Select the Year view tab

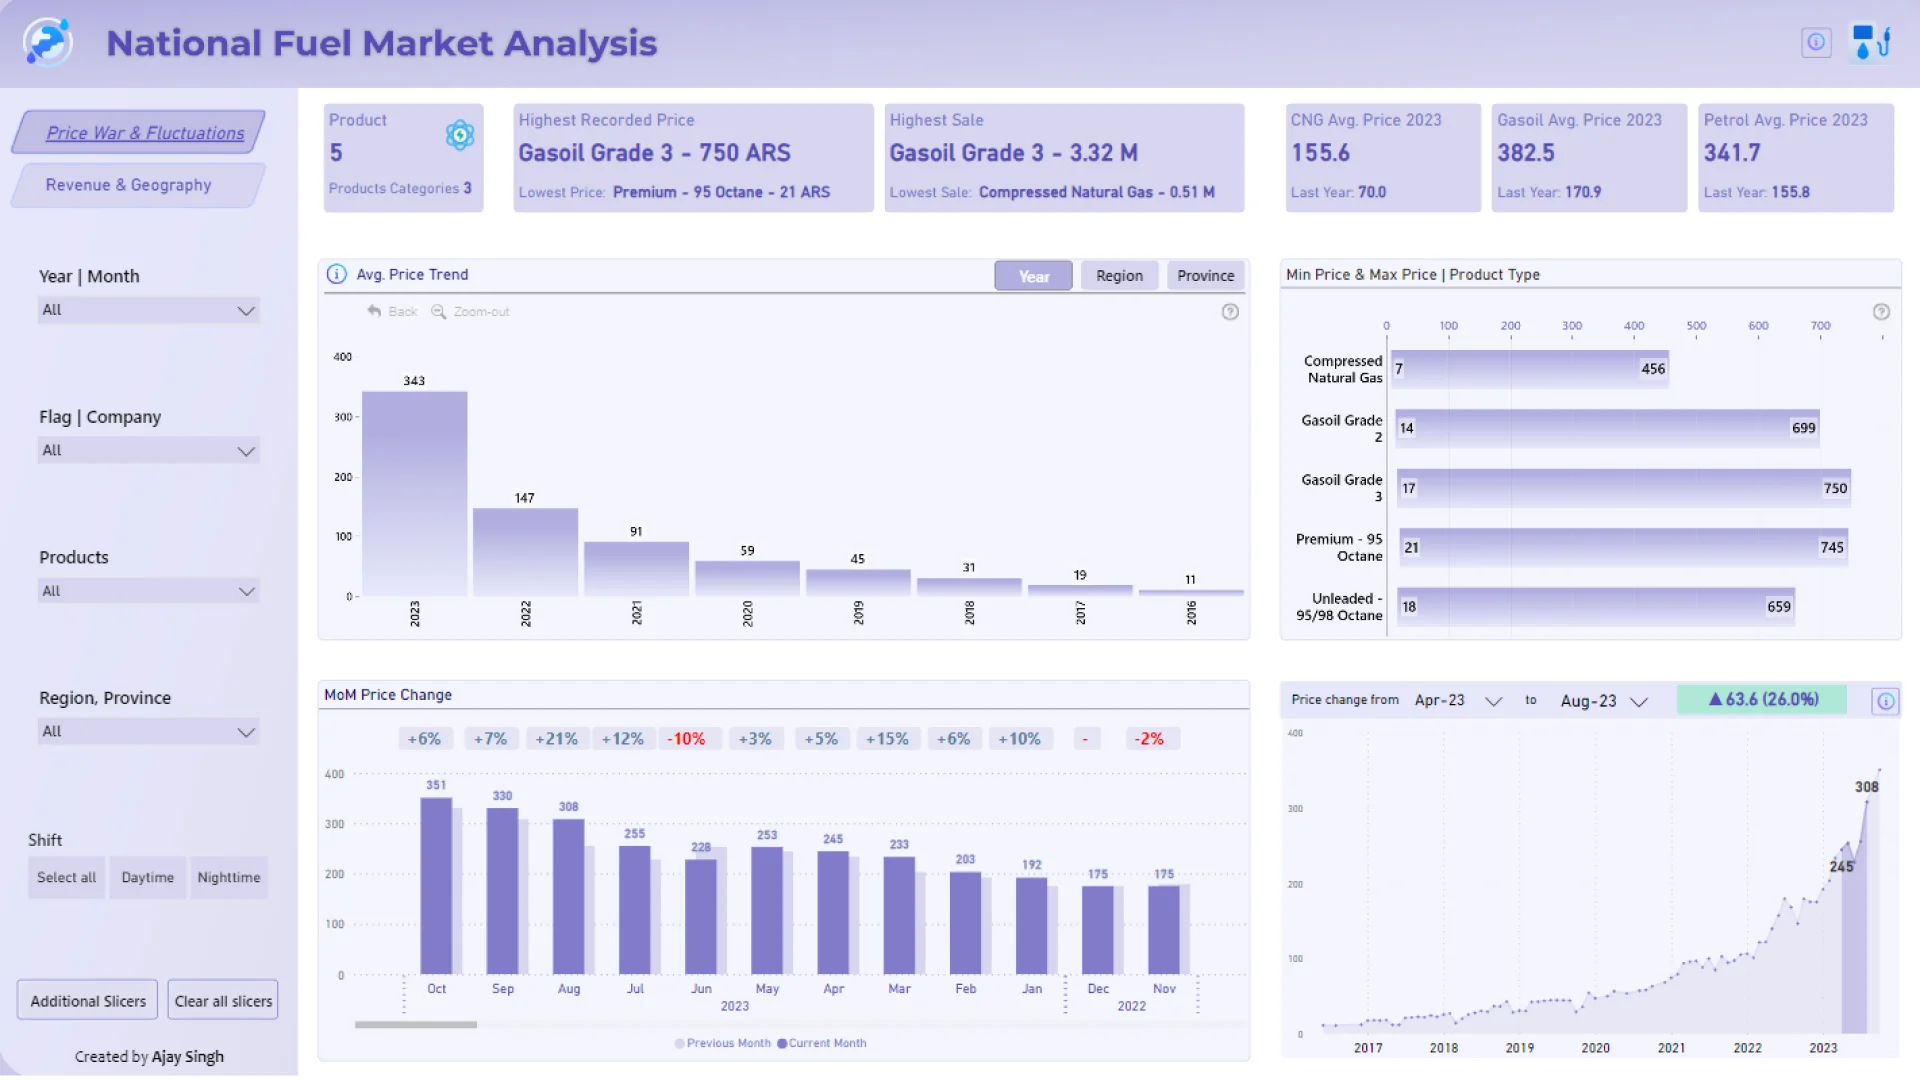[x=1033, y=276]
